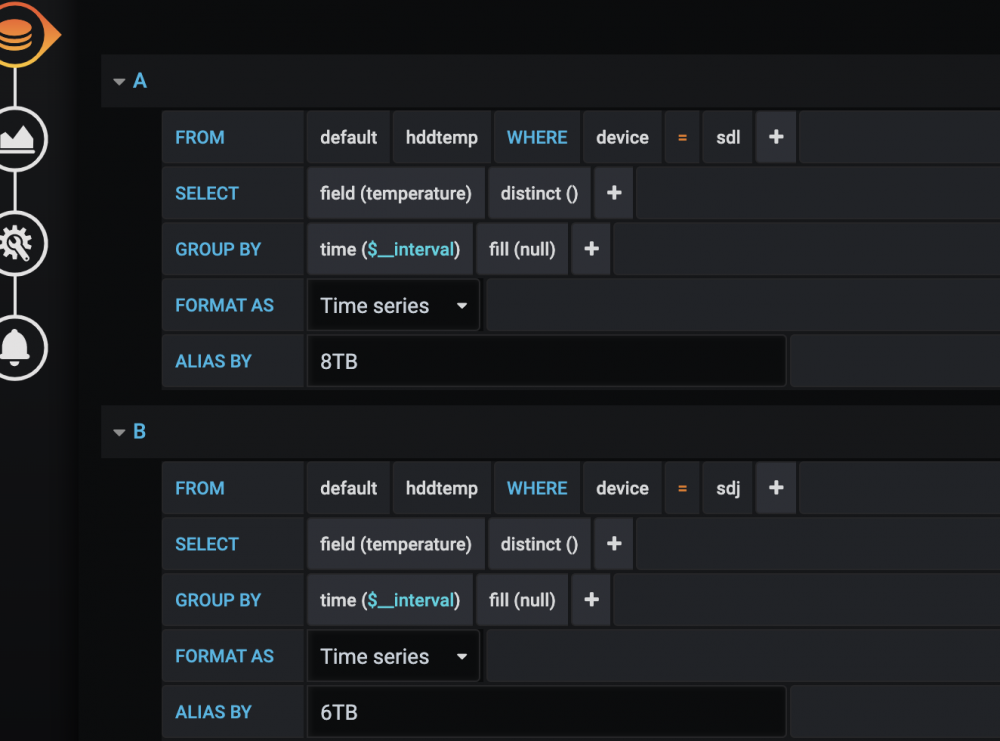Add WHERE condition plus in query B
This screenshot has height=741, width=1000.
[776, 488]
